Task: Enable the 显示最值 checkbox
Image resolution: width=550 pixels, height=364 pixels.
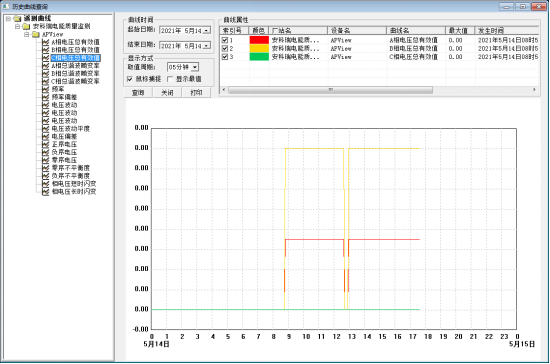Action: [x=170, y=79]
